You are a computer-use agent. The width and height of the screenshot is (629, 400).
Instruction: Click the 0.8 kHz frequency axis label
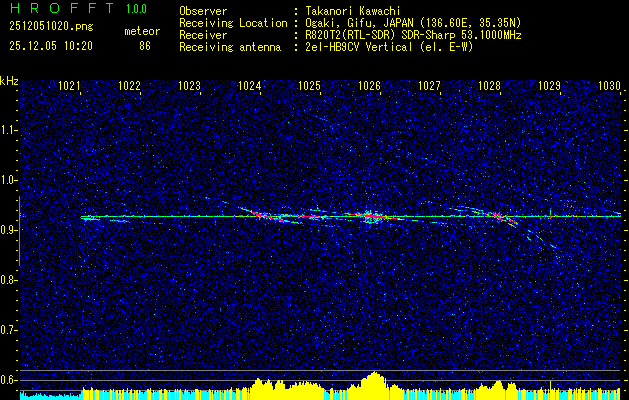6,280
